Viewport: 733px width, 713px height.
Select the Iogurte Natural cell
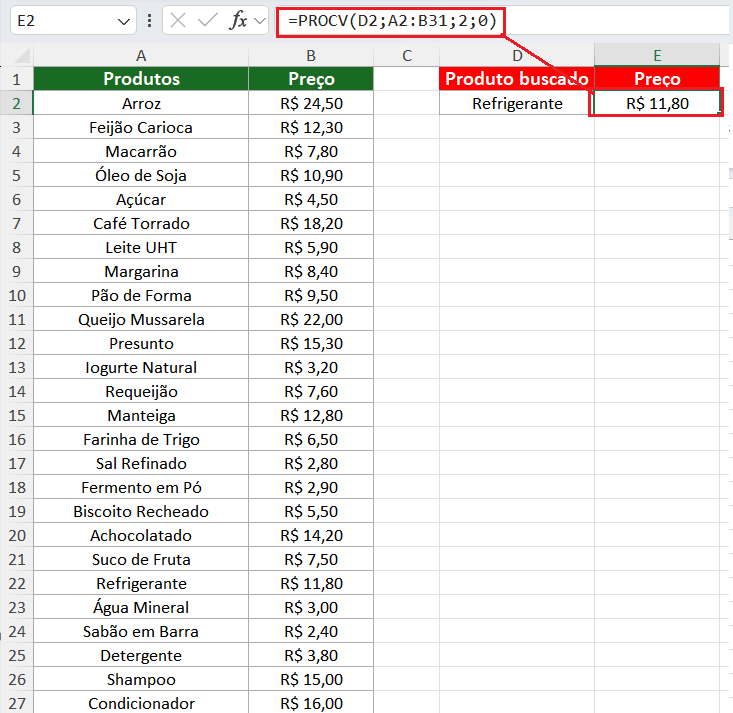point(141,367)
